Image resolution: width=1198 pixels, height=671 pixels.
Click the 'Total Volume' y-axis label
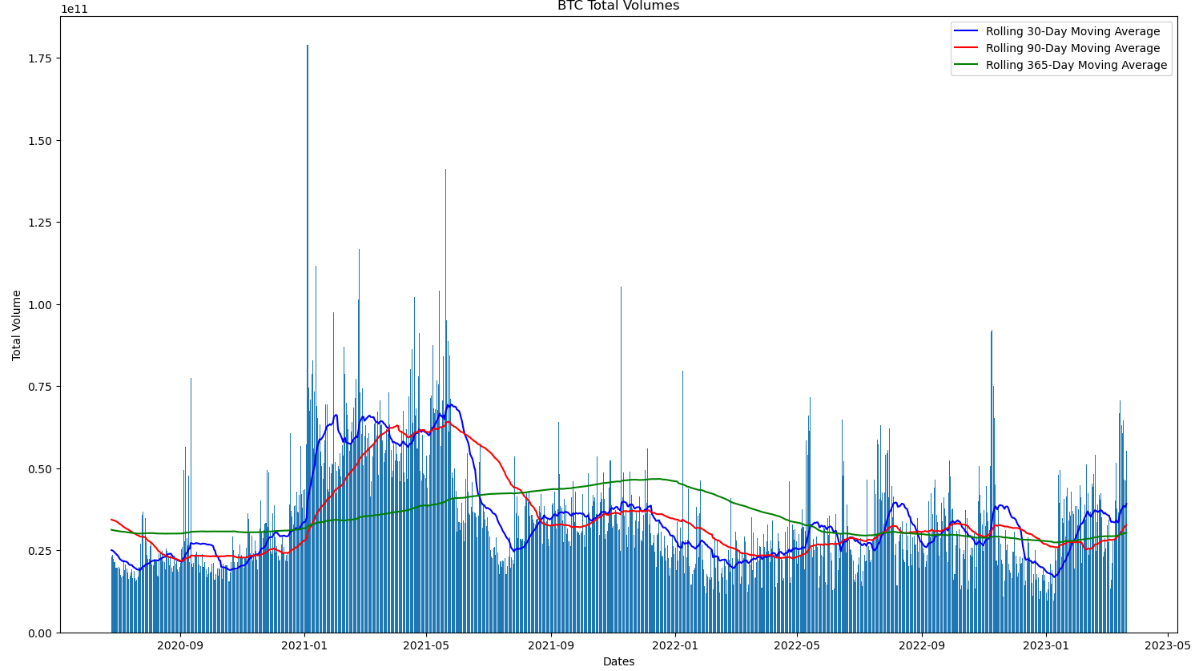tap(16, 326)
